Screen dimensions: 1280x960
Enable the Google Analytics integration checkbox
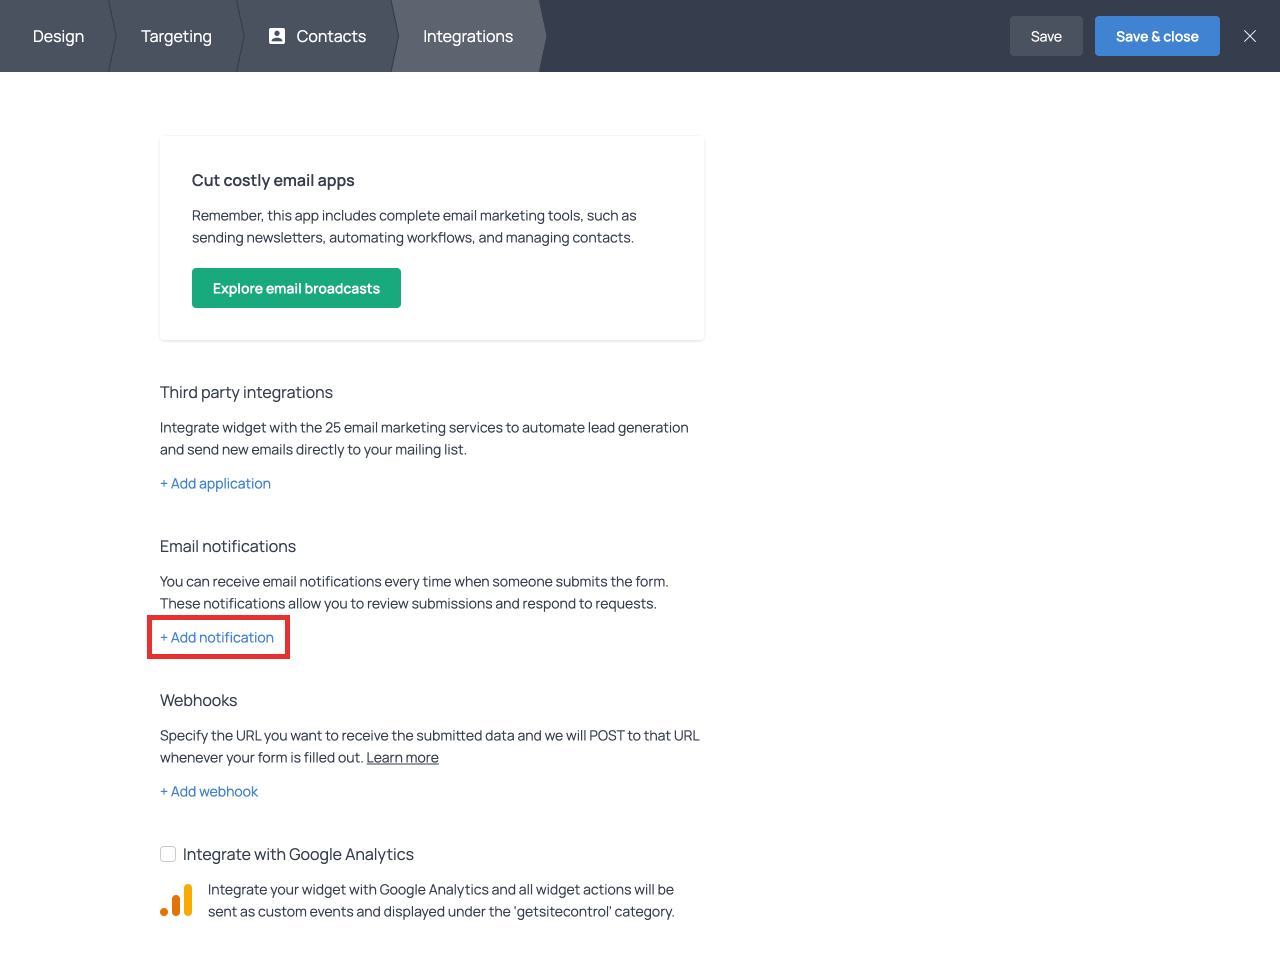coord(168,854)
